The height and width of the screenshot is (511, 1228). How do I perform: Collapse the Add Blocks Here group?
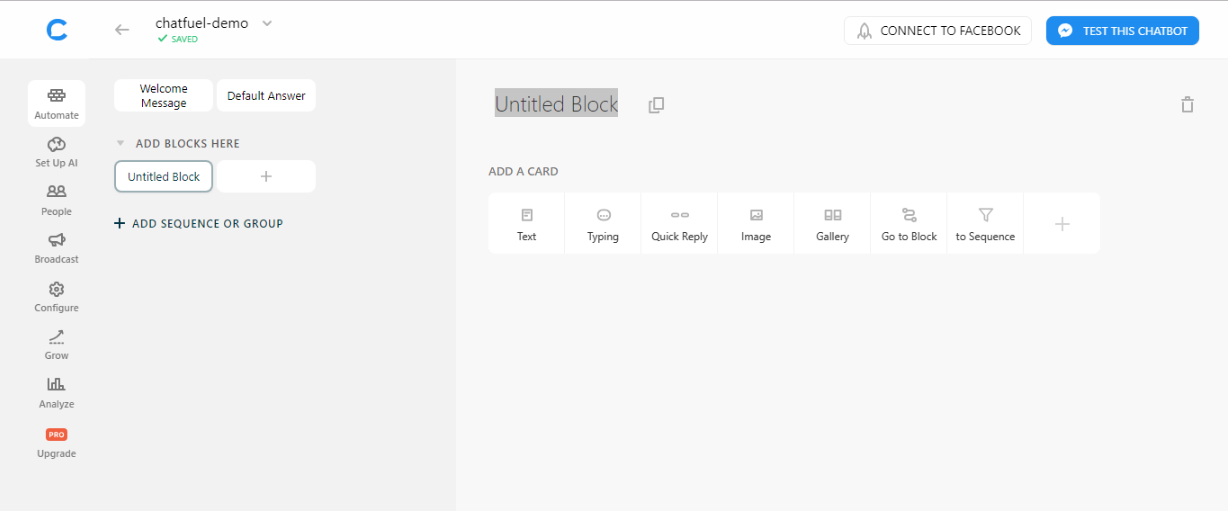point(121,144)
